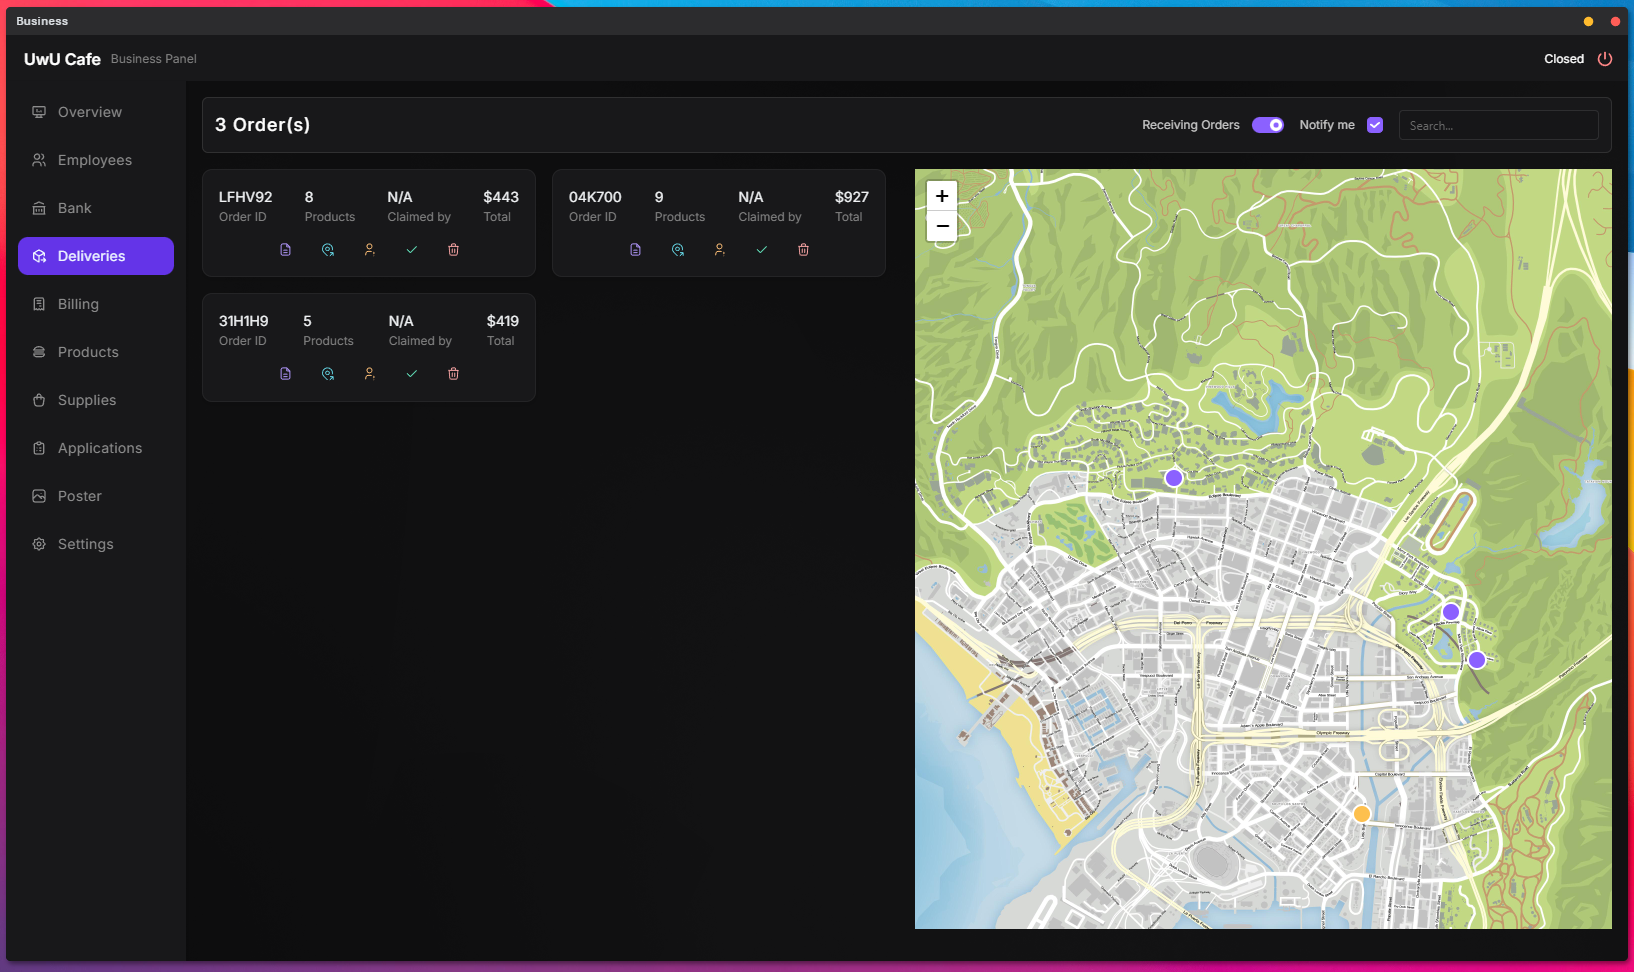
Task: Toggle the Receiving Orders switch
Action: (x=1267, y=125)
